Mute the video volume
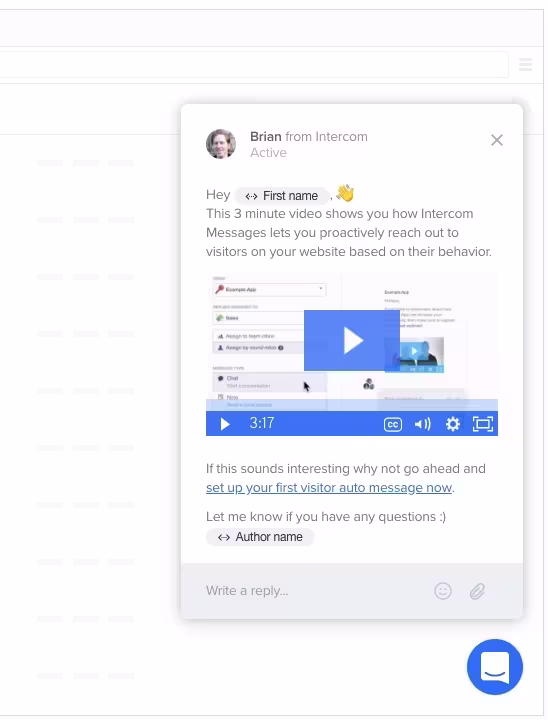Image resolution: width=548 pixels, height=720 pixels. point(423,424)
